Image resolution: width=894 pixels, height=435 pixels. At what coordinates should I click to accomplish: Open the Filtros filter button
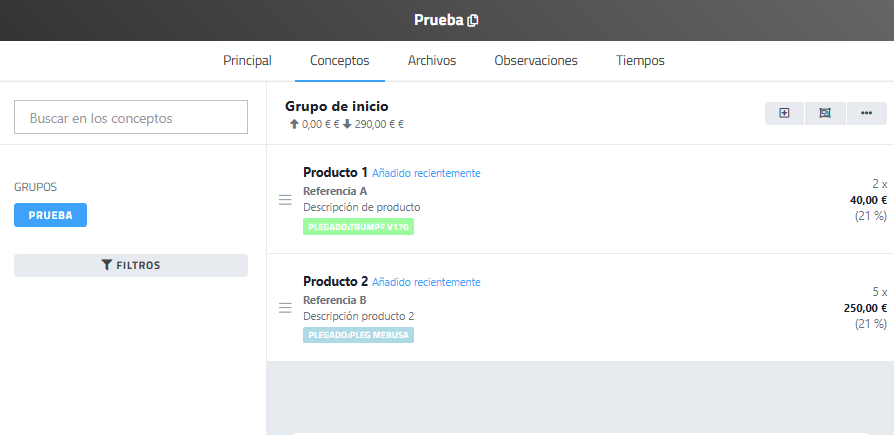131,265
